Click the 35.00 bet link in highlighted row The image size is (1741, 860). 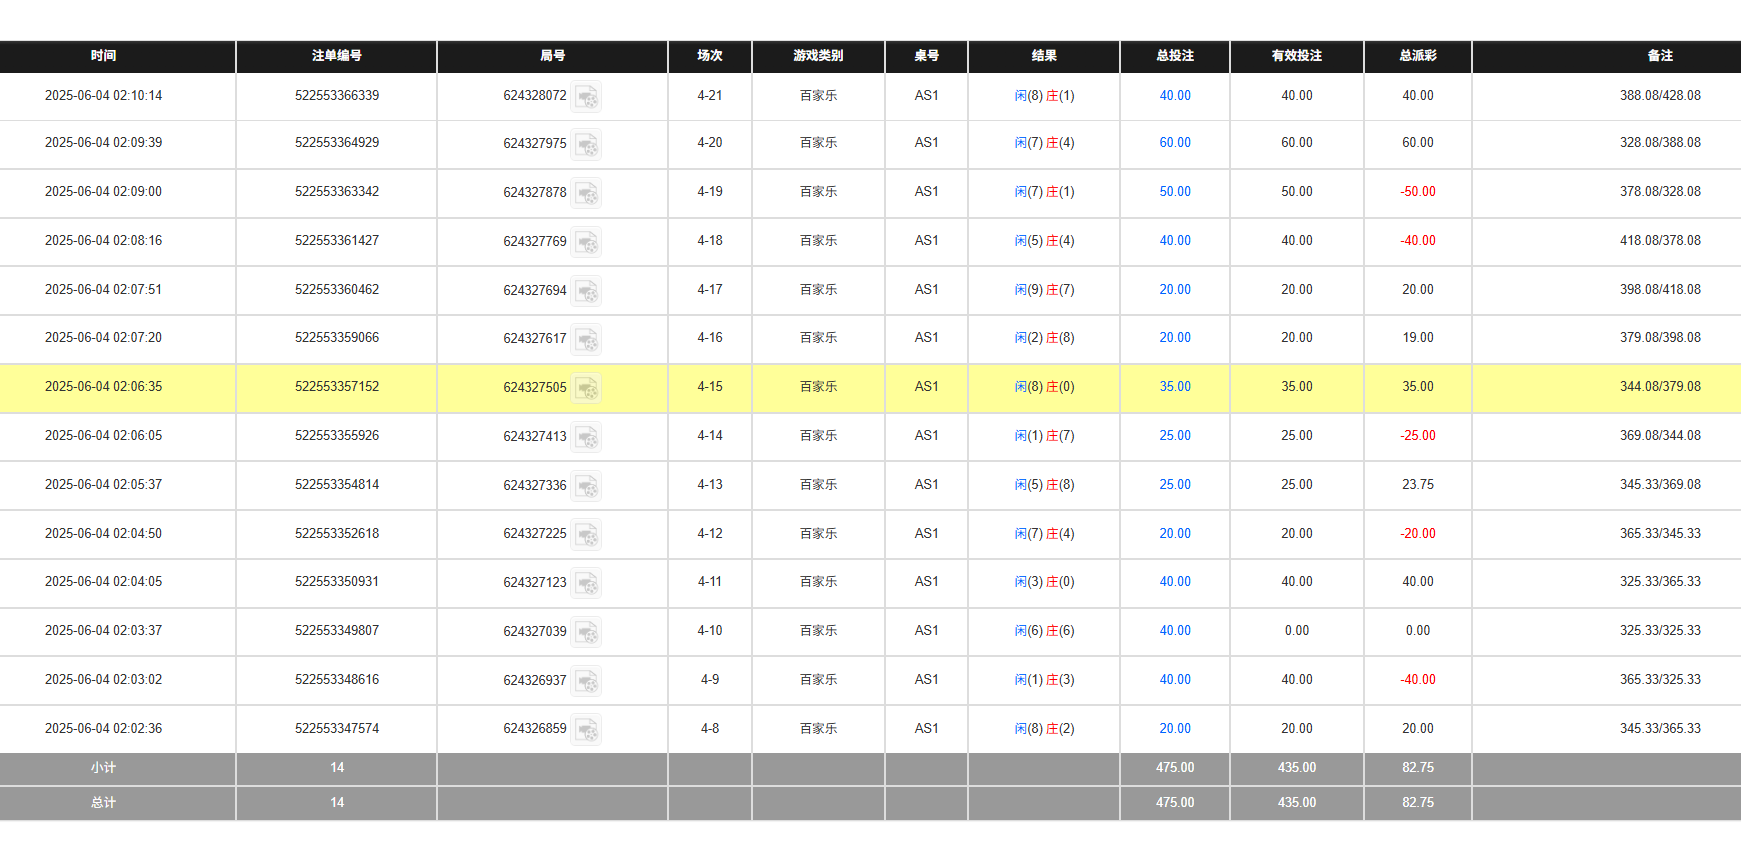click(1175, 387)
